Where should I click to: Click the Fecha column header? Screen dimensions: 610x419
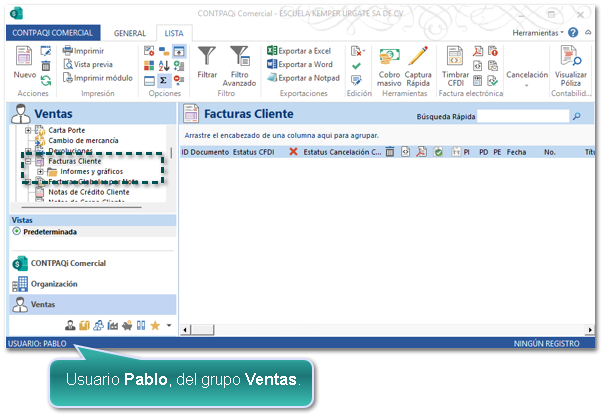click(x=516, y=153)
